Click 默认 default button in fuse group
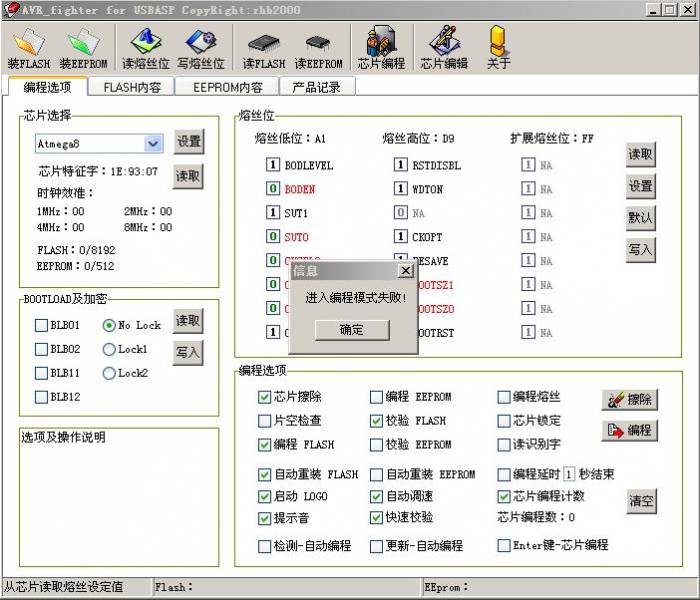The width and height of the screenshot is (700, 600). [641, 218]
